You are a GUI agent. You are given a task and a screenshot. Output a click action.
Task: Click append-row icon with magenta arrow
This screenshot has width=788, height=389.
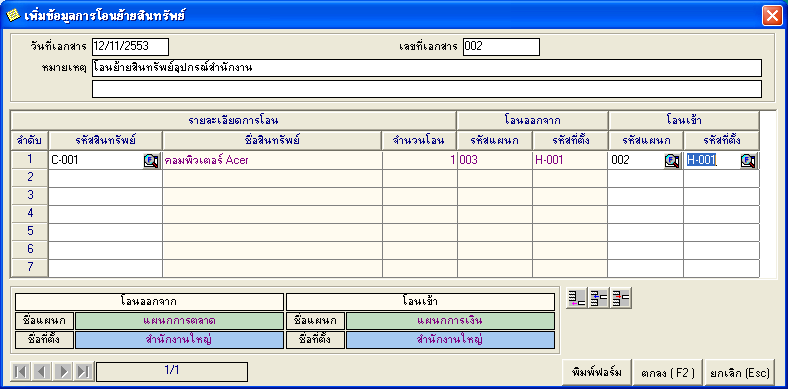(x=577, y=299)
